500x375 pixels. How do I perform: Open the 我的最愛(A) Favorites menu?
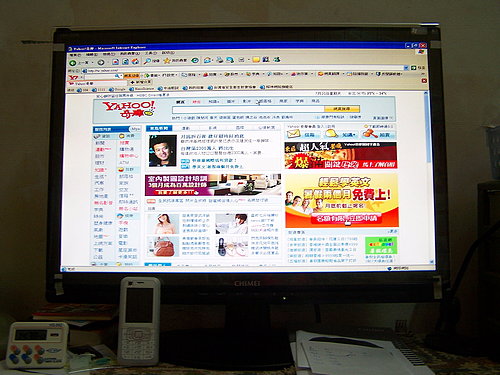point(130,53)
